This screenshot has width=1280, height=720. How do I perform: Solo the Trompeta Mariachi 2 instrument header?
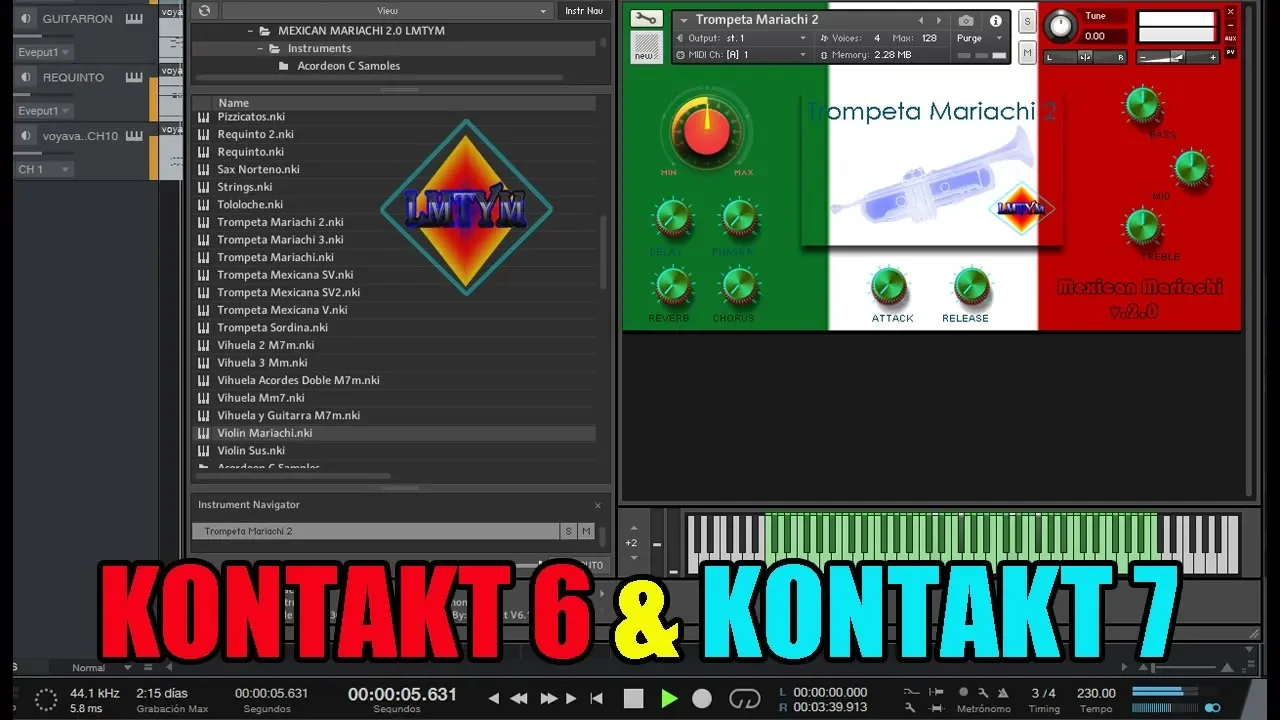1027,22
